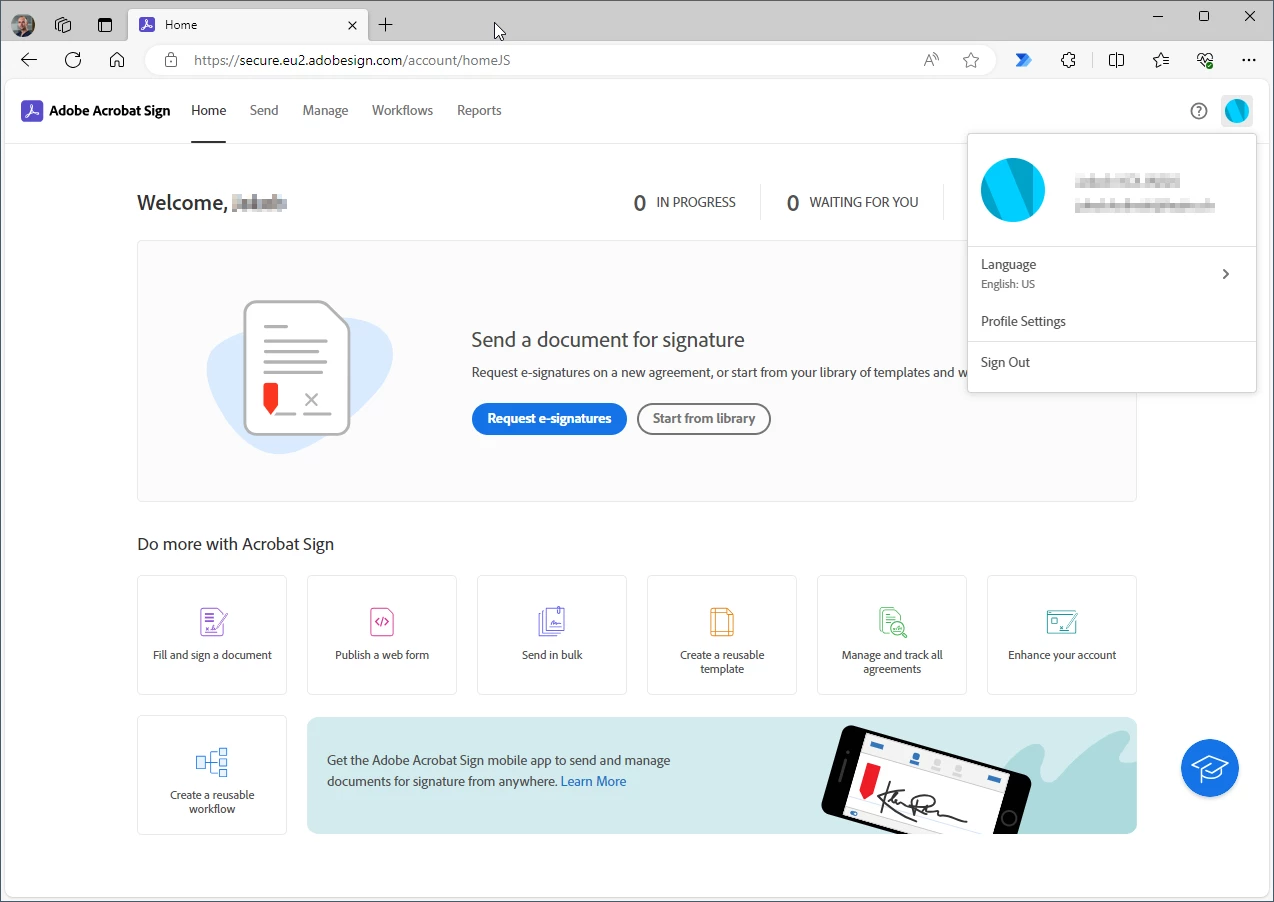Open the Favorites list icon

click(1161, 60)
